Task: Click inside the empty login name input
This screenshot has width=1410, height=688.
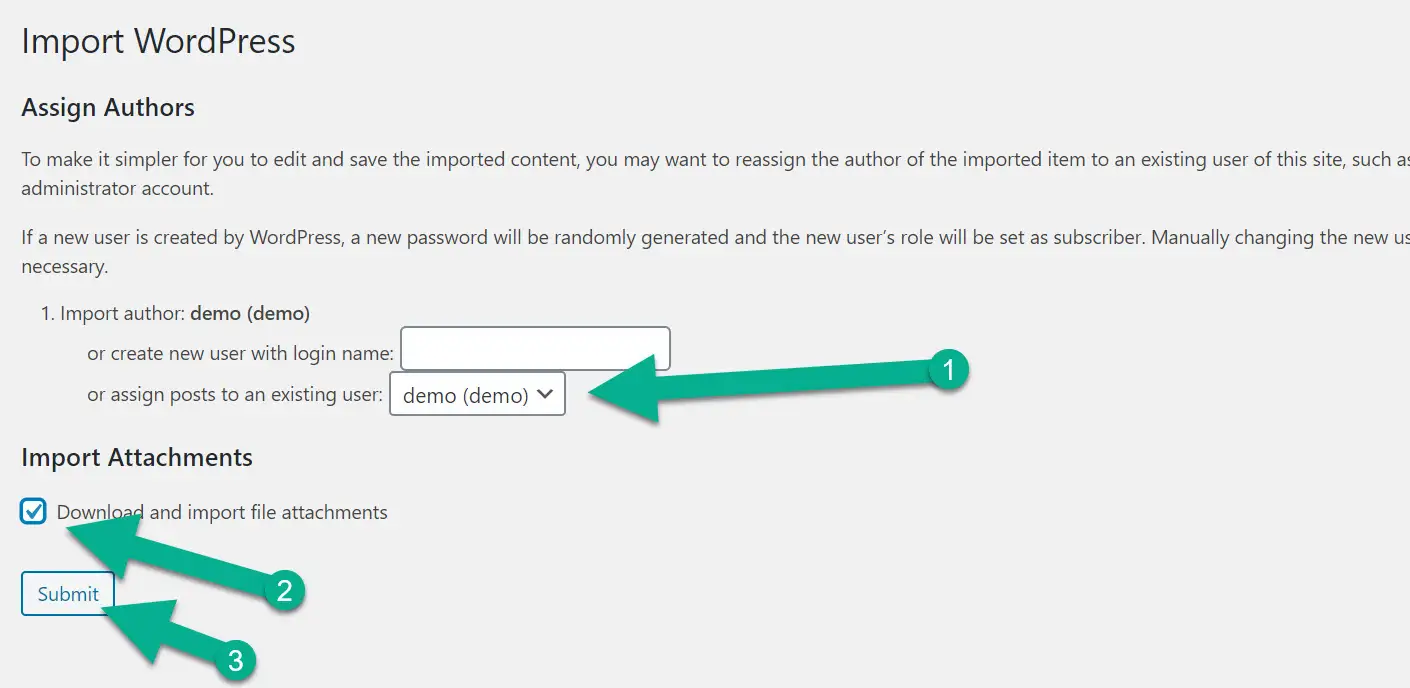Action: pyautogui.click(x=535, y=348)
